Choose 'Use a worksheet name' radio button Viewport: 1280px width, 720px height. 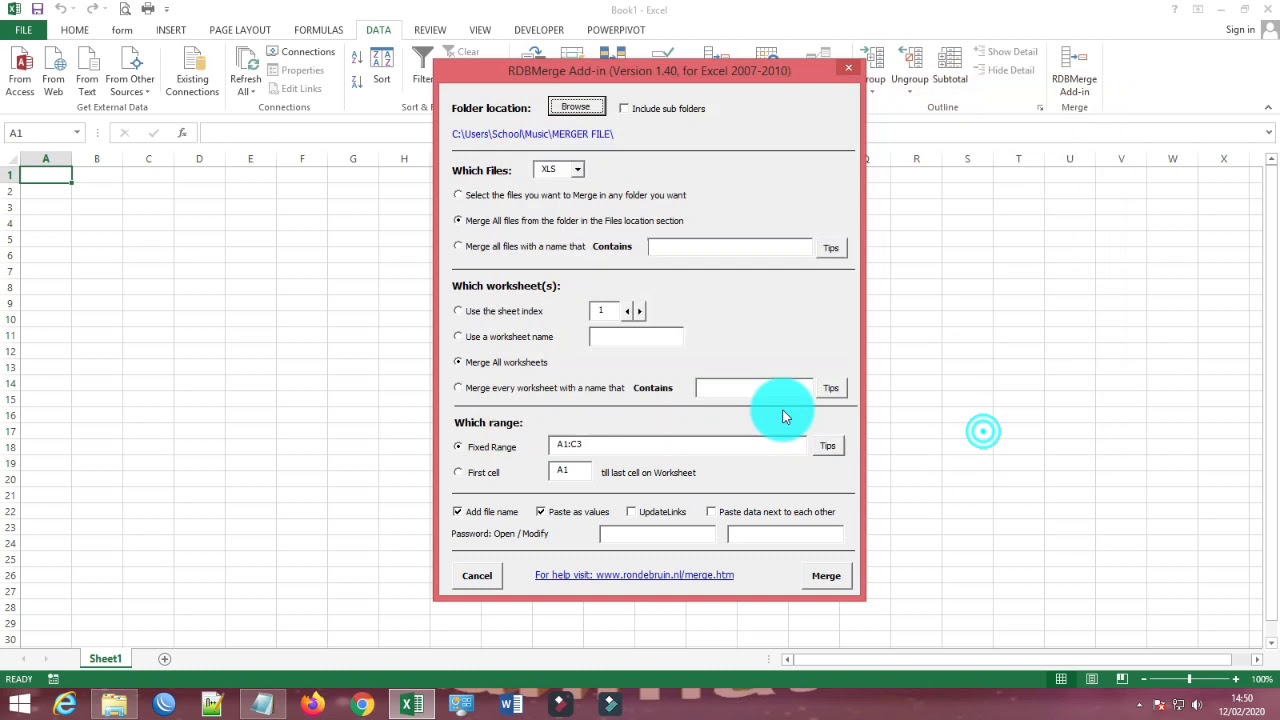[x=458, y=336]
